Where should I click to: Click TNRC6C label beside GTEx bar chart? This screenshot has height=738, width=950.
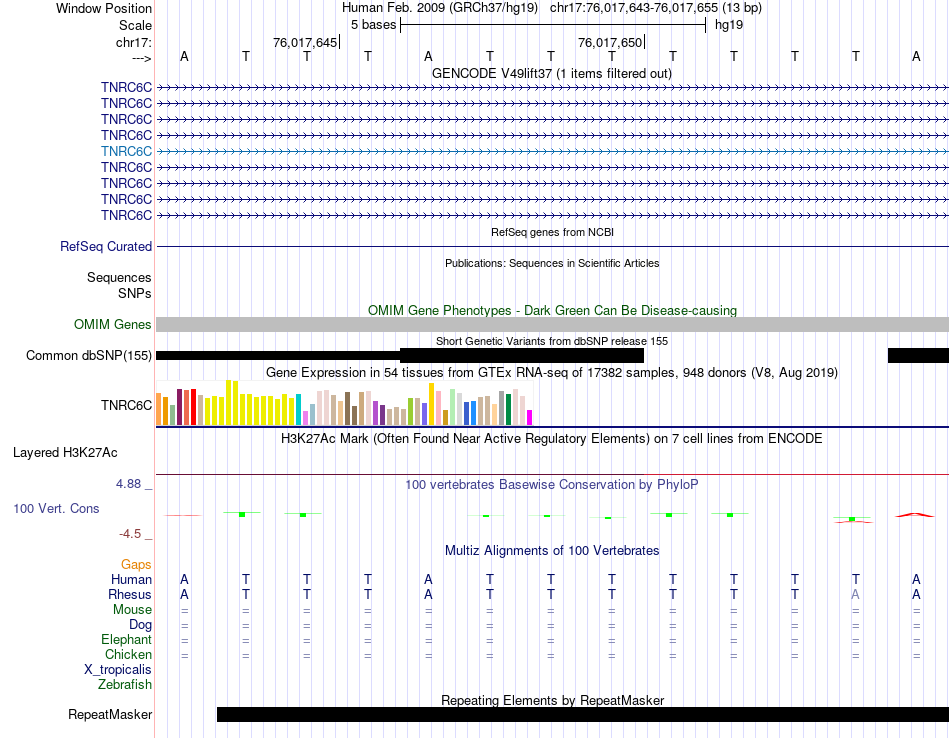pos(126,405)
